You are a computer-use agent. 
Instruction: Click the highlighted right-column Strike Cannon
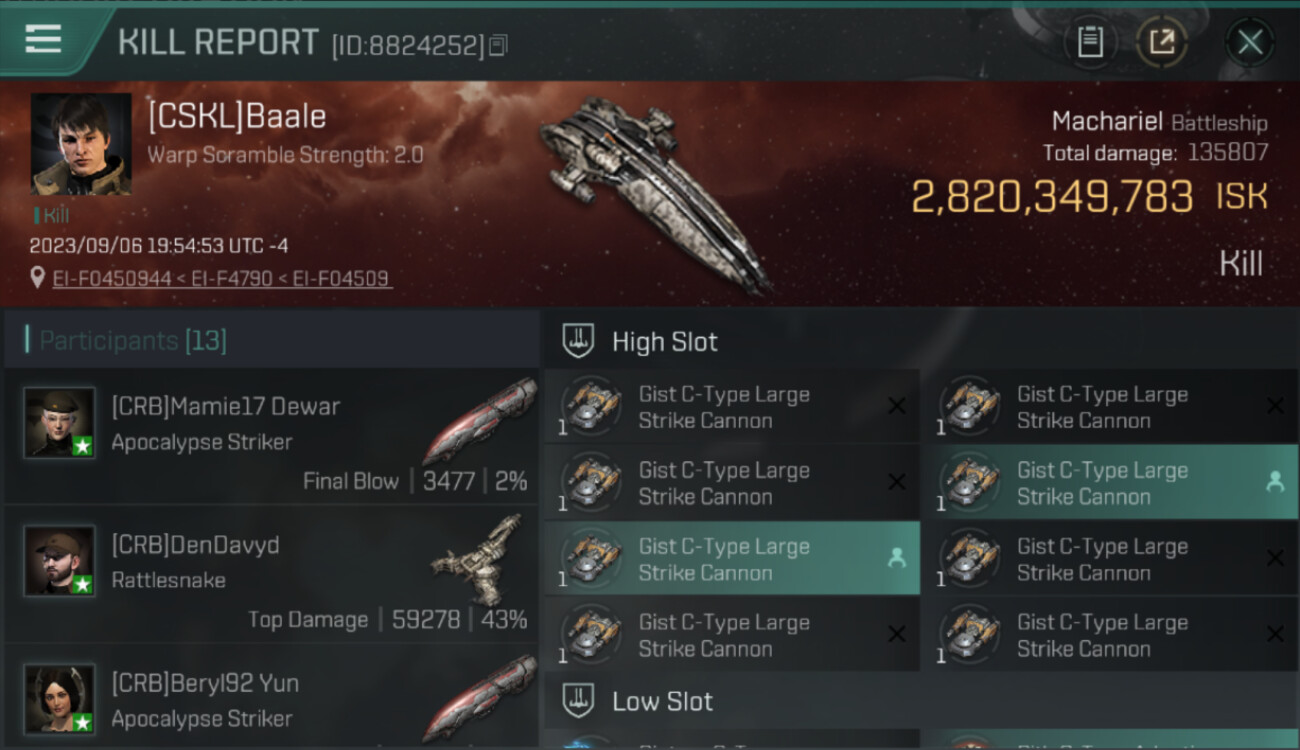[1109, 482]
